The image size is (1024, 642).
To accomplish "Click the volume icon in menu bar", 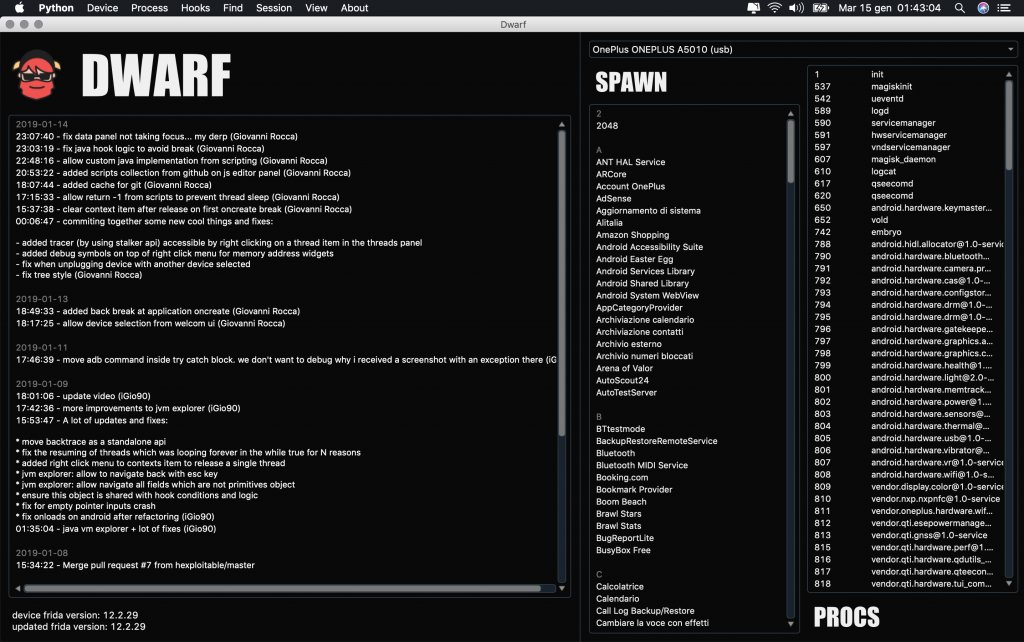I will pos(796,8).
